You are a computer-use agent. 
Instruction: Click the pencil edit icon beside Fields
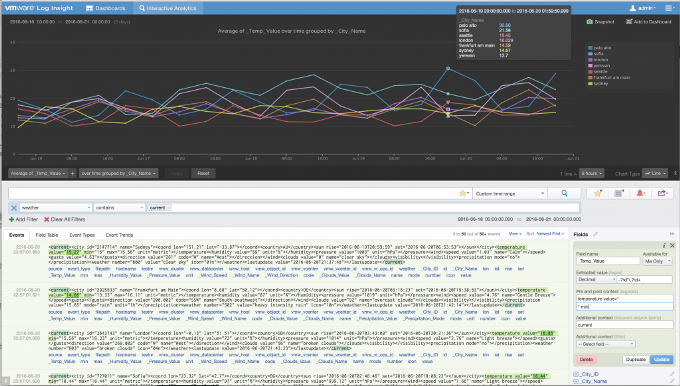click(595, 234)
